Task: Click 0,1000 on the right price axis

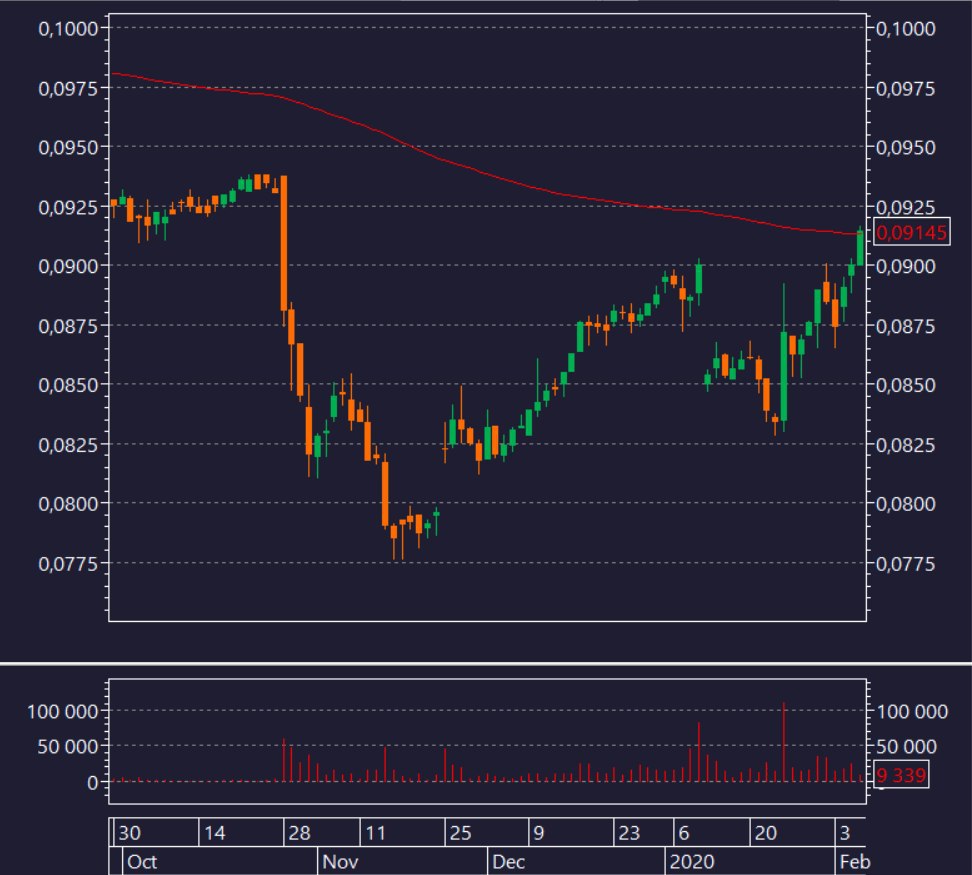Action: 905,29
